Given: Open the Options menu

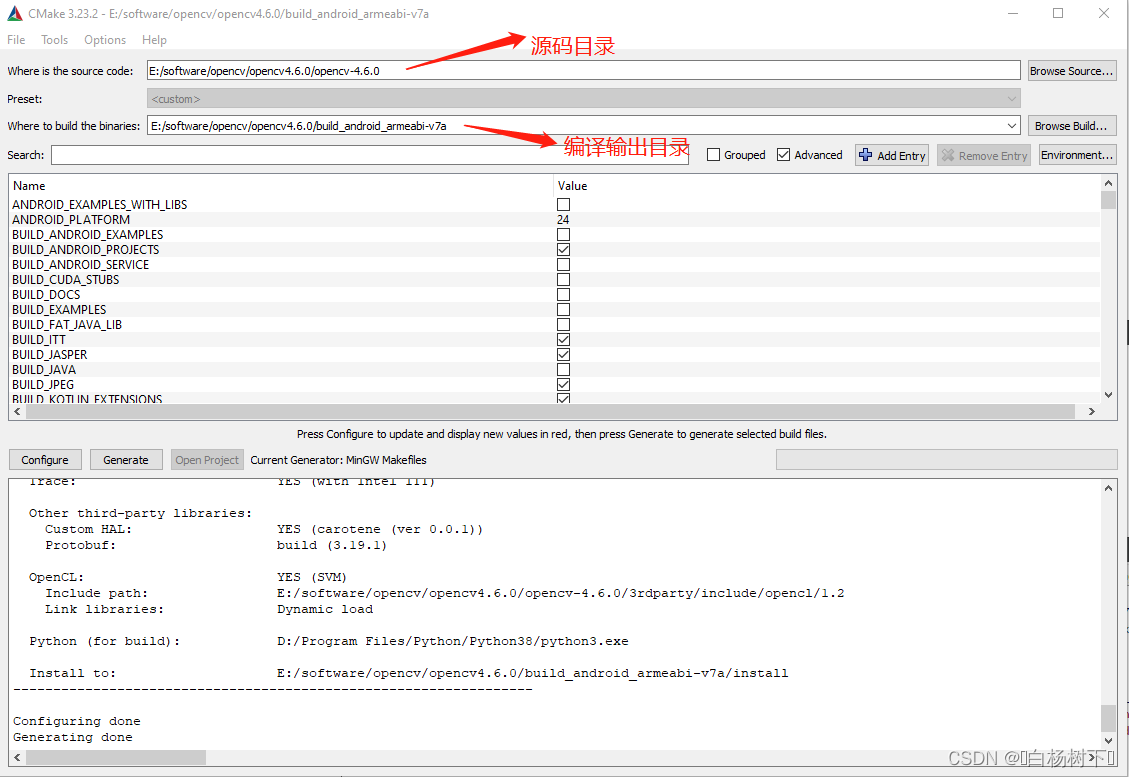Looking at the screenshot, I should pos(104,40).
